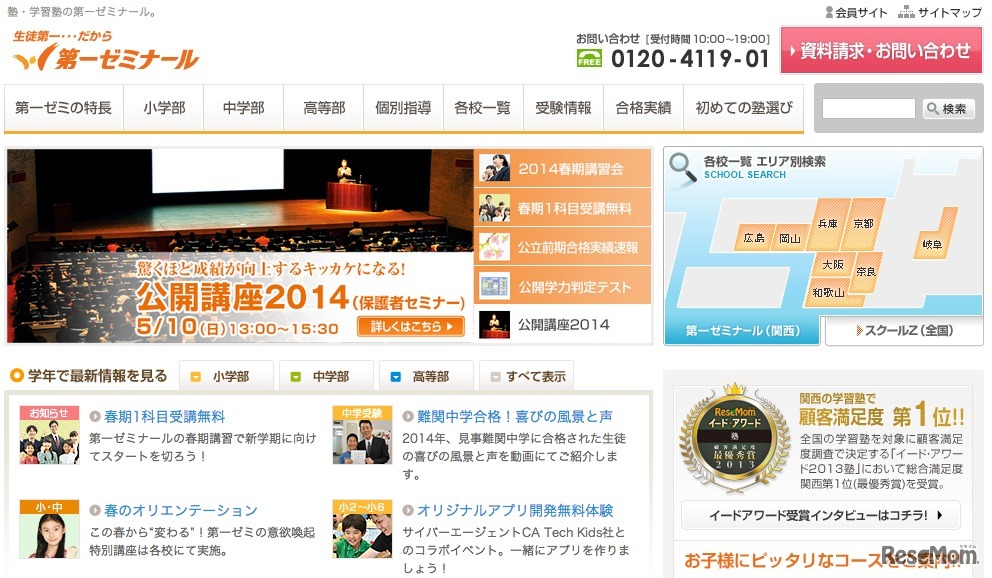Open the 中学部 navigation menu item
This screenshot has height=578, width=992.
click(x=244, y=108)
